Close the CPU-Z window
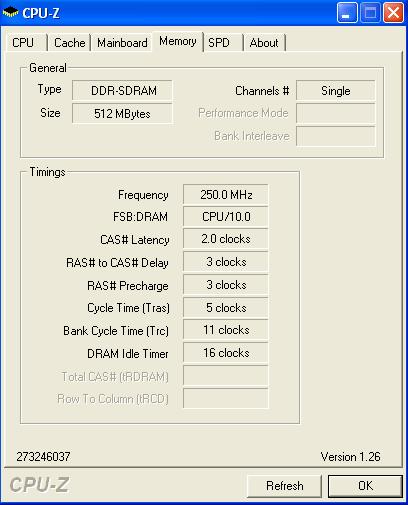Screen dimensions: 408x505 (x=393, y=13)
